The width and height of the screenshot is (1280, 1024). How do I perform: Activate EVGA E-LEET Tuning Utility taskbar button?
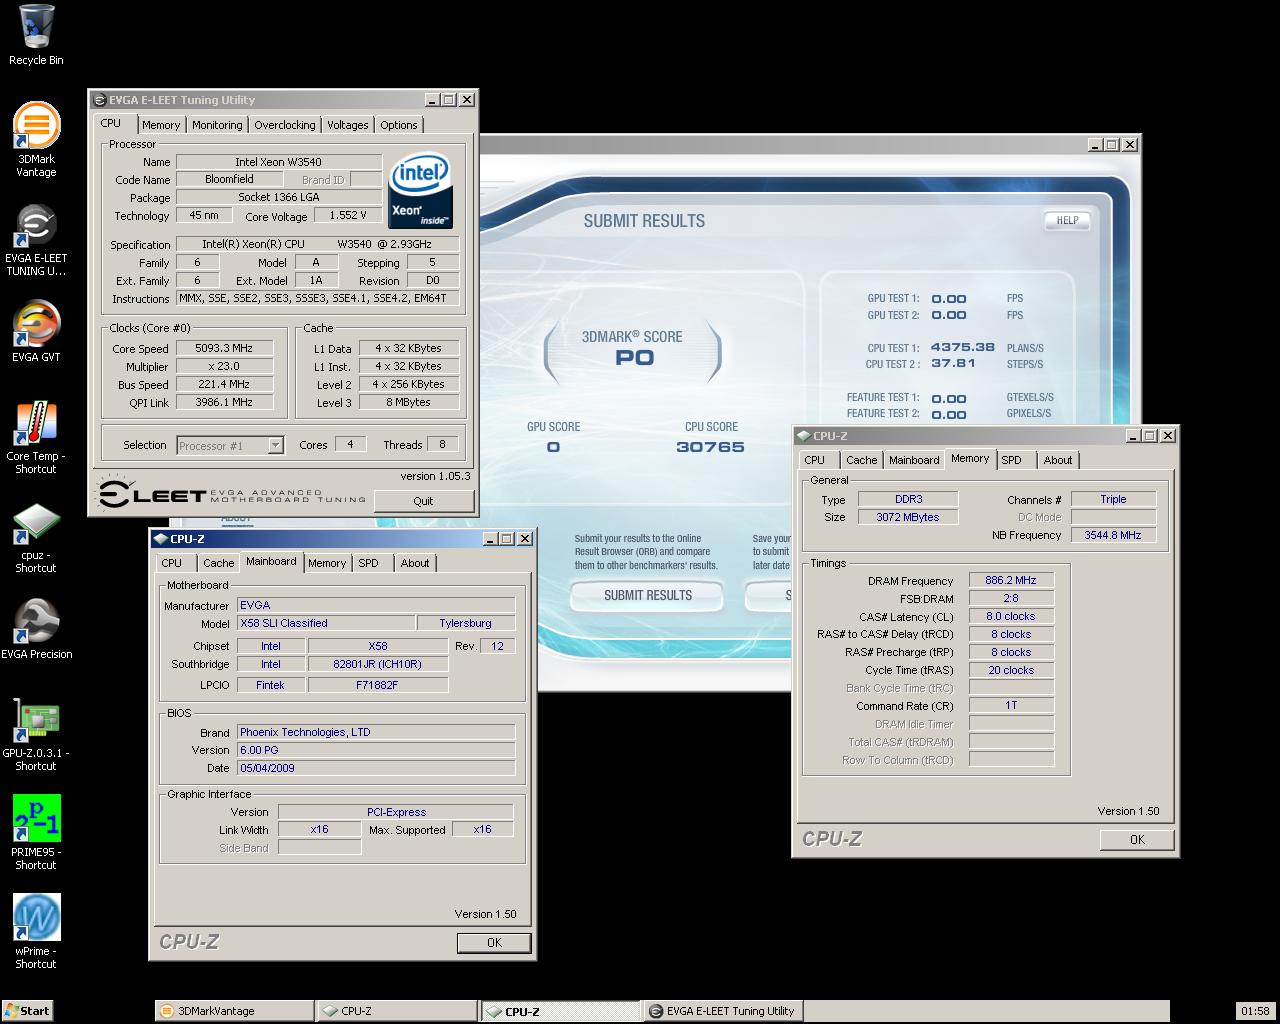point(723,1011)
